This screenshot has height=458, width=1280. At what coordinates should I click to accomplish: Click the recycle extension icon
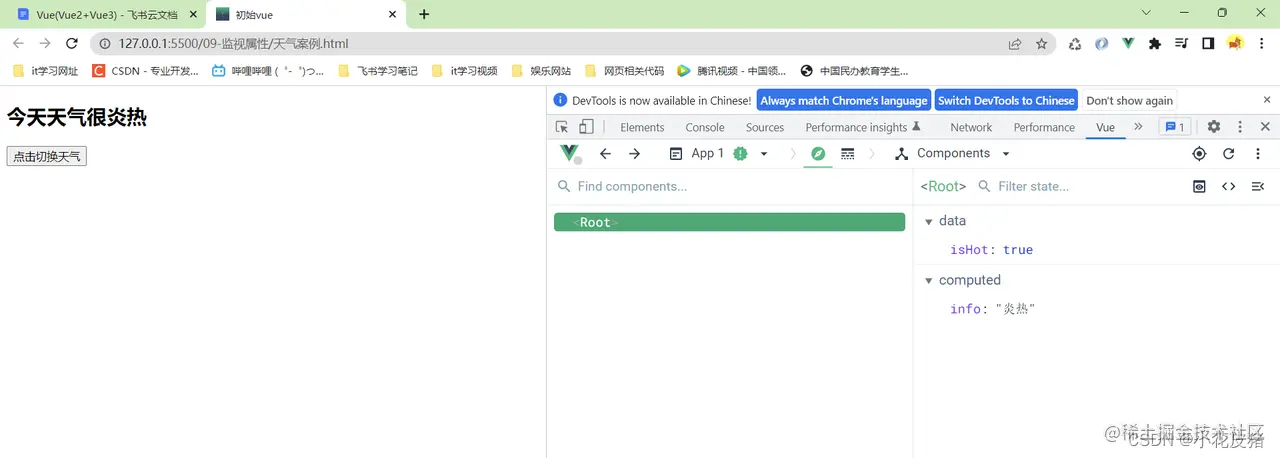click(x=1075, y=44)
